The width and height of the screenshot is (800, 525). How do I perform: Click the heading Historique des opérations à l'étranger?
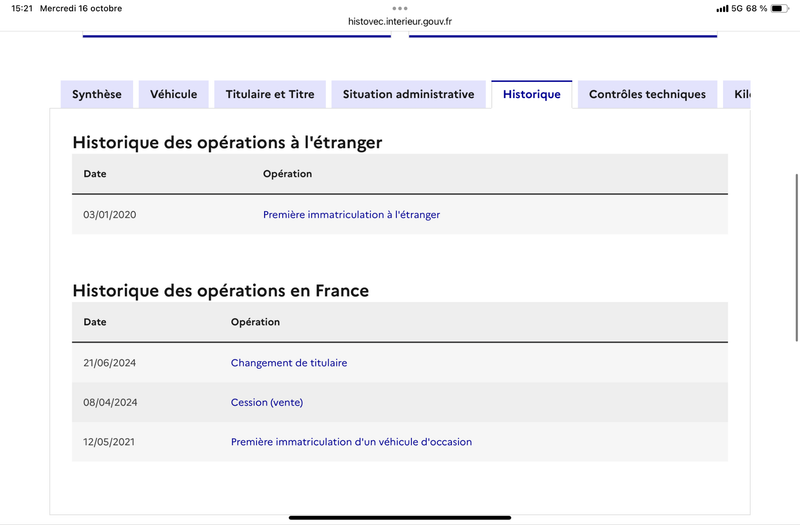click(227, 142)
